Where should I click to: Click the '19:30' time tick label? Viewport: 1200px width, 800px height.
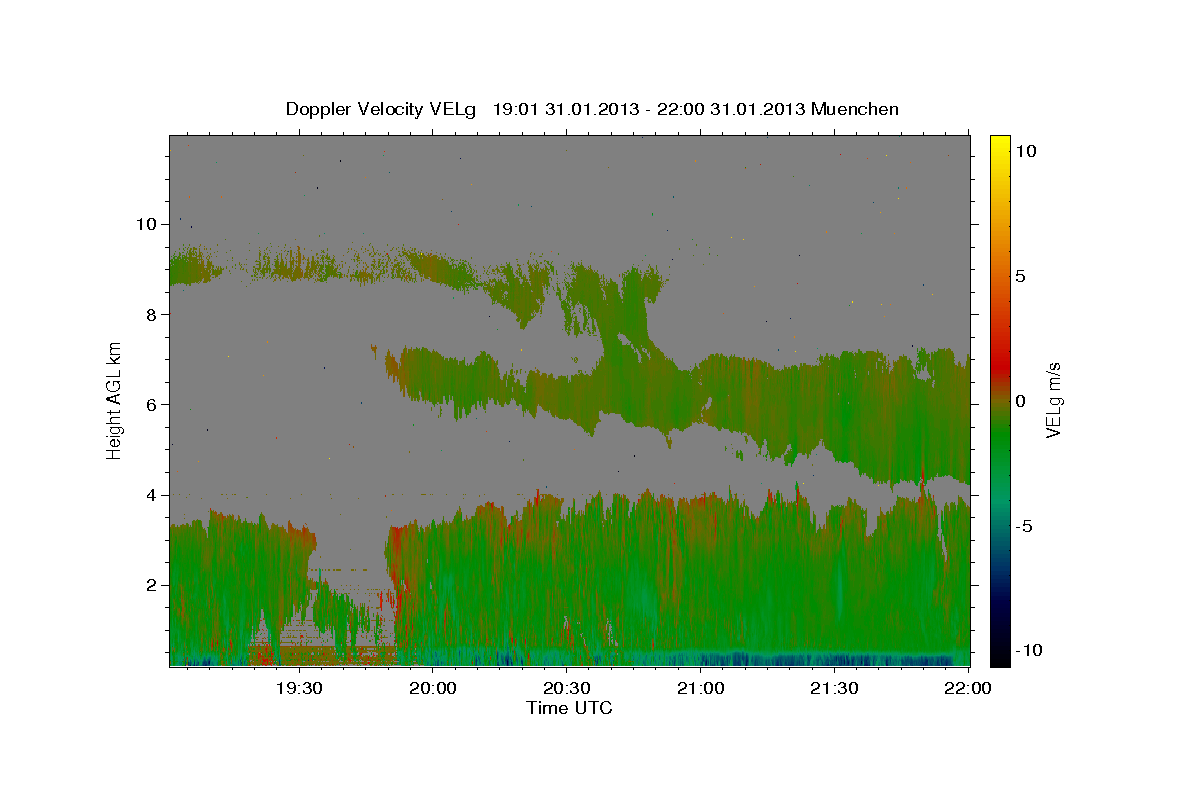click(x=298, y=688)
